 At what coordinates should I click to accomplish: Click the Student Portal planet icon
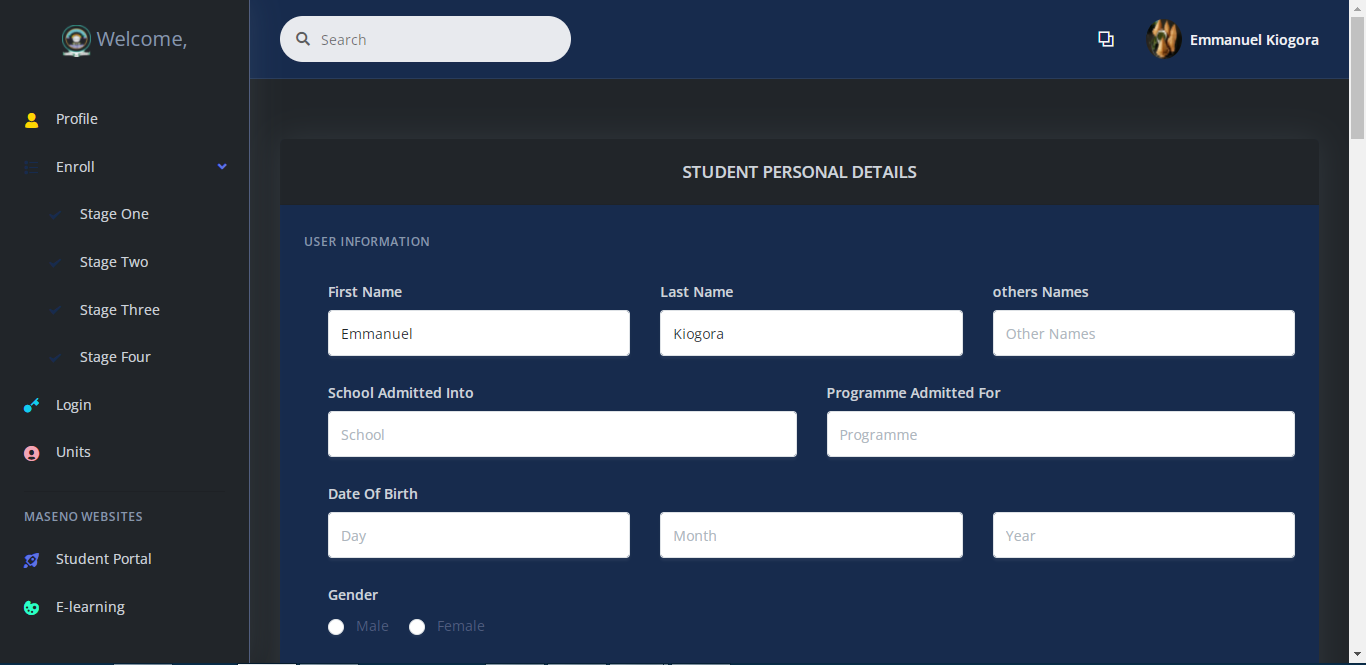pyautogui.click(x=31, y=560)
